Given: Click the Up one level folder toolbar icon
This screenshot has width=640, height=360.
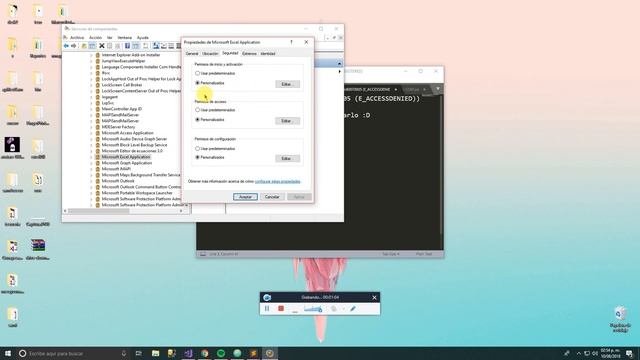Looking at the screenshot, I should 84,46.
